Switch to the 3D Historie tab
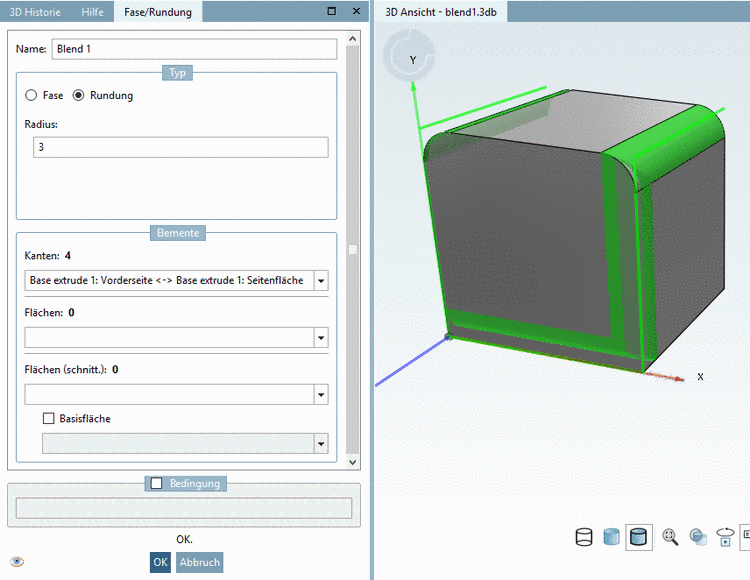The height and width of the screenshot is (580, 750). point(35,12)
